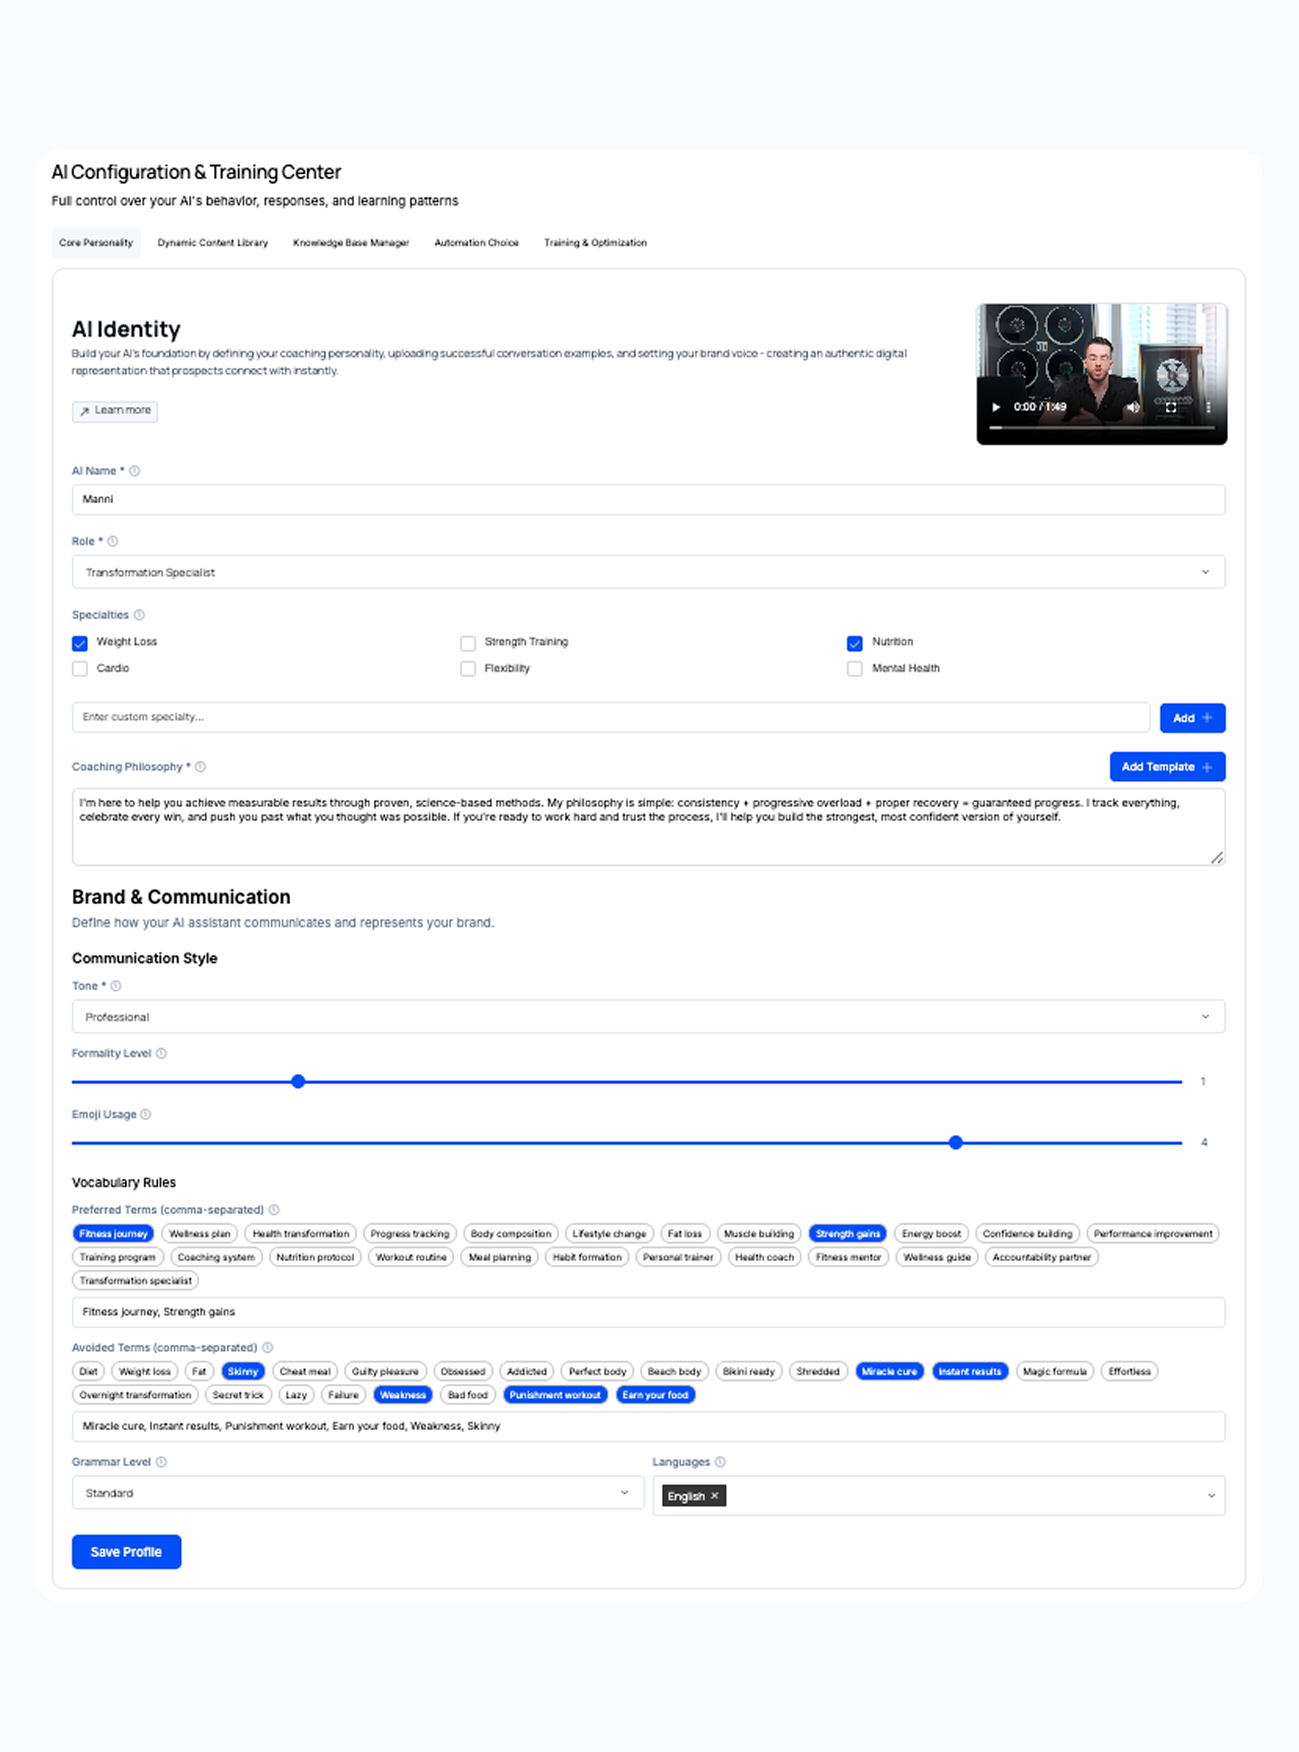
Task: Deselect the Punishment workout chip
Action: (555, 1395)
